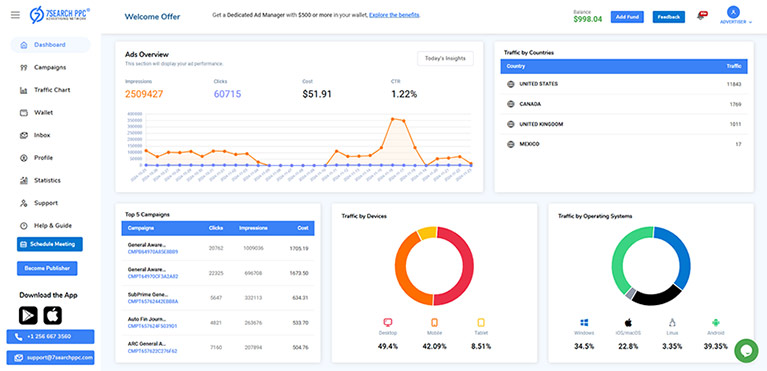Click the CTR value 1.22%

(404, 94)
